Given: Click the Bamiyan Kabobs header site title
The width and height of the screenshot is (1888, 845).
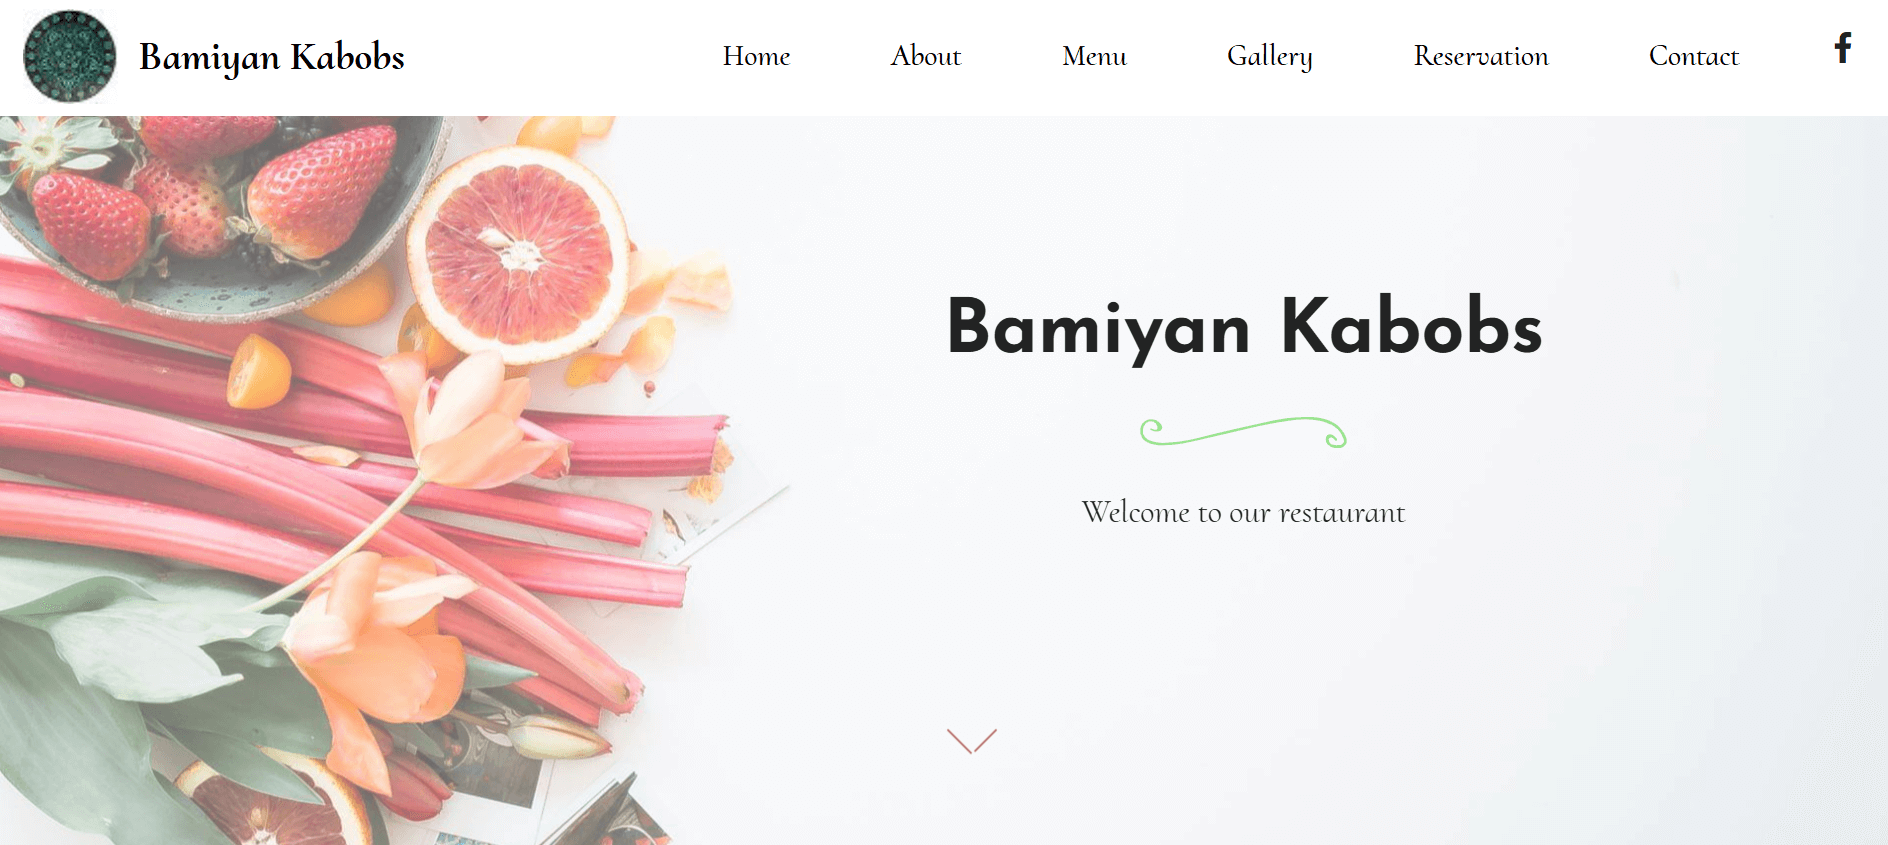Looking at the screenshot, I should click(x=272, y=57).
